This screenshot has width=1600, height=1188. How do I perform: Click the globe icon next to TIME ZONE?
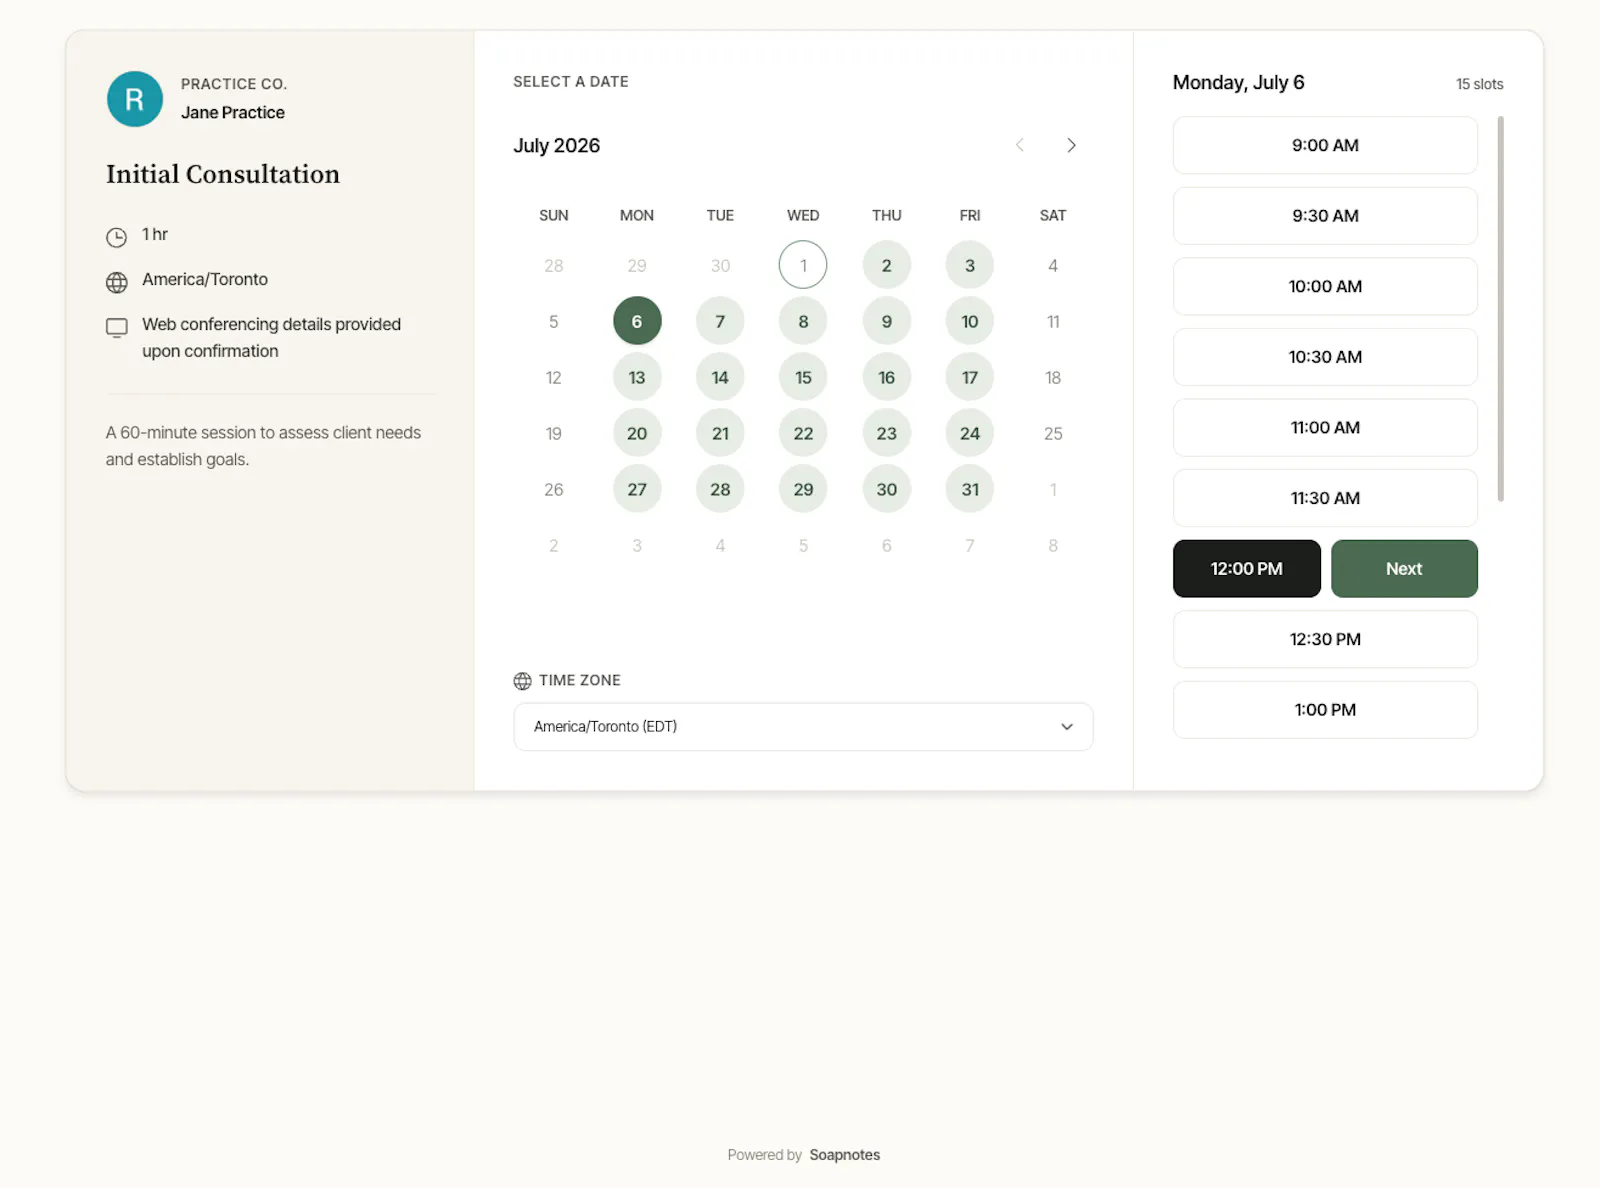pos(522,681)
